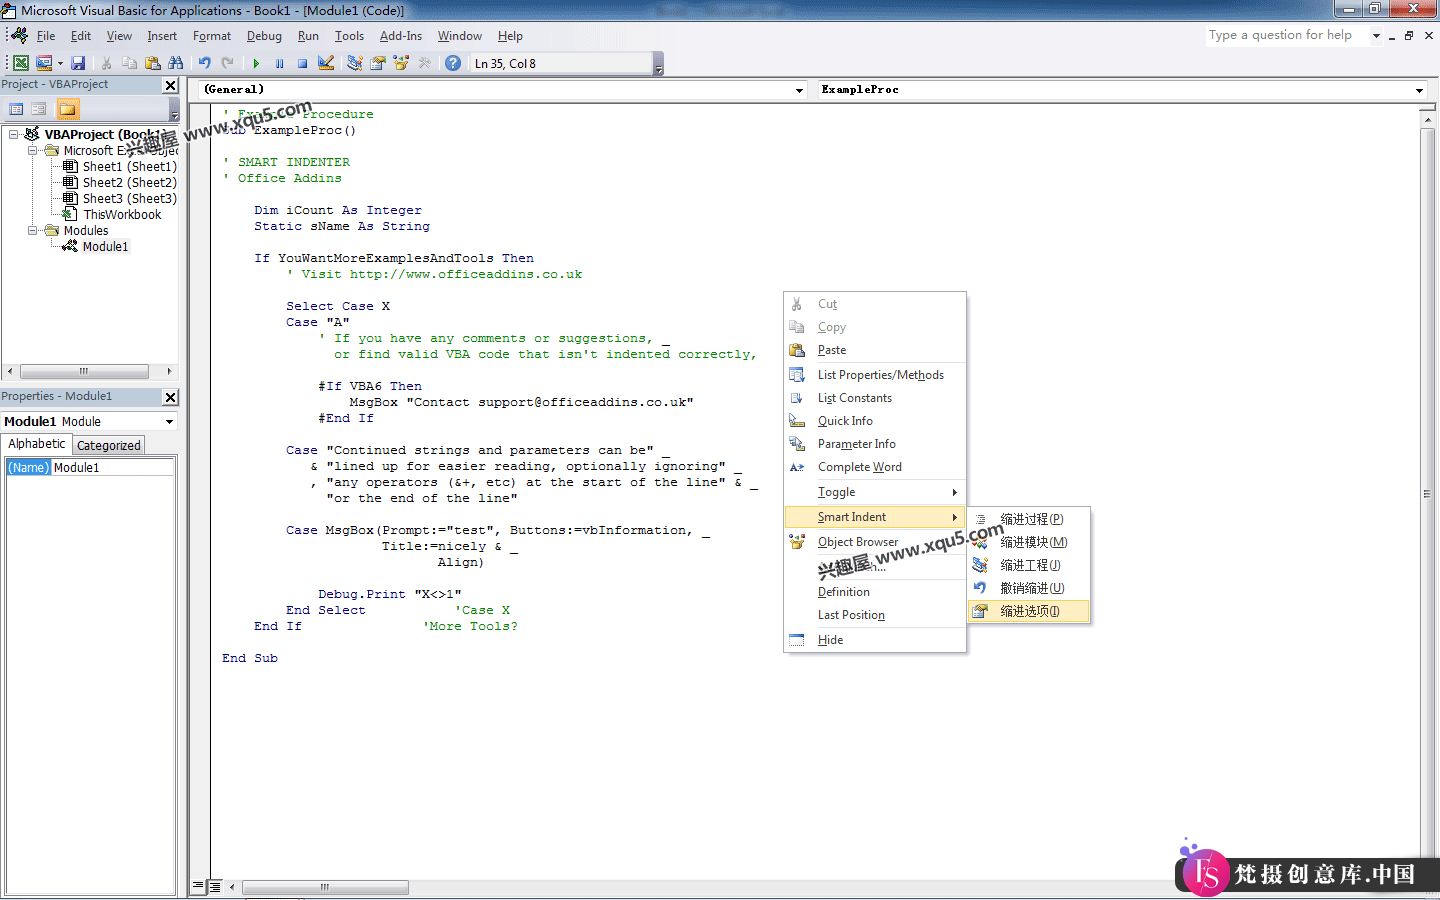
Task: Select Module1 in the Modules folder
Action: [105, 246]
